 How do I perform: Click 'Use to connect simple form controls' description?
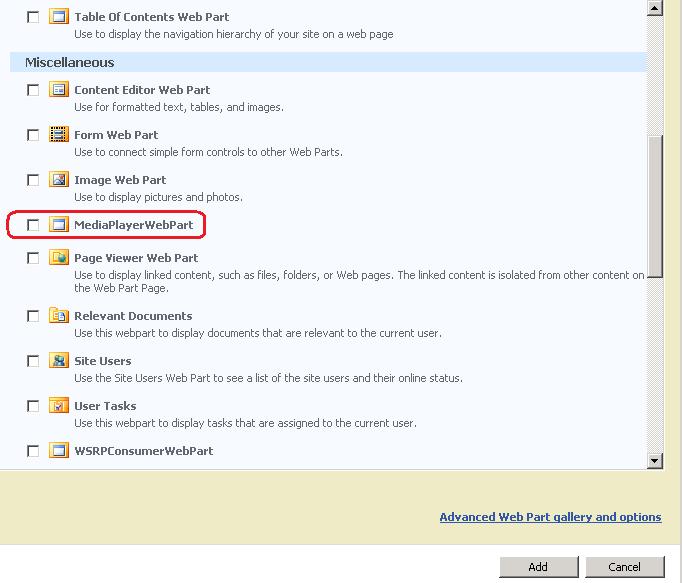(208, 152)
